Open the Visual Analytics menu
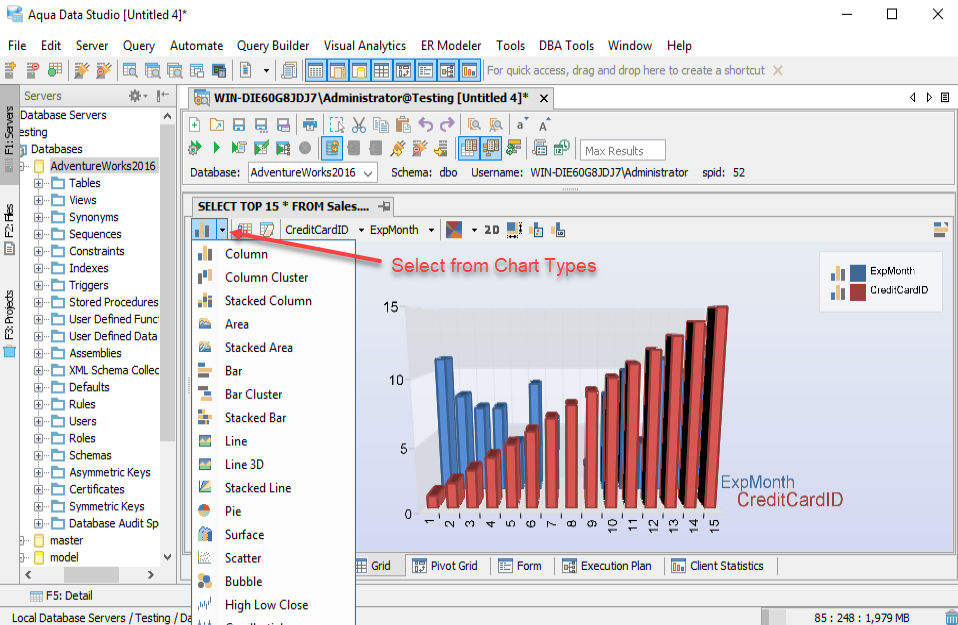Screen dimensions: 958x625 pos(365,45)
